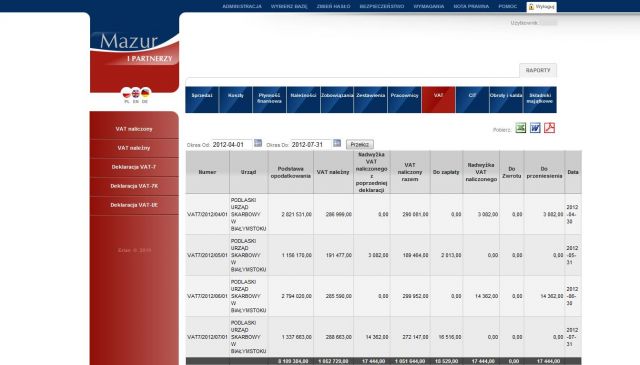The width and height of the screenshot is (640, 365).
Task: Open VAT naliczony in sidebar
Action: pos(134,129)
